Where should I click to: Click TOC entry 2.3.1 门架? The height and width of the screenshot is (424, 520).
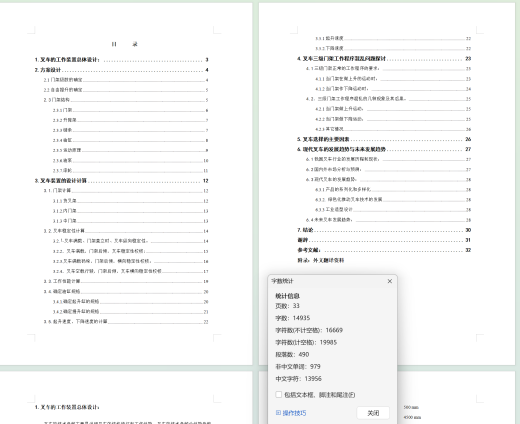pyautogui.click(x=131, y=110)
